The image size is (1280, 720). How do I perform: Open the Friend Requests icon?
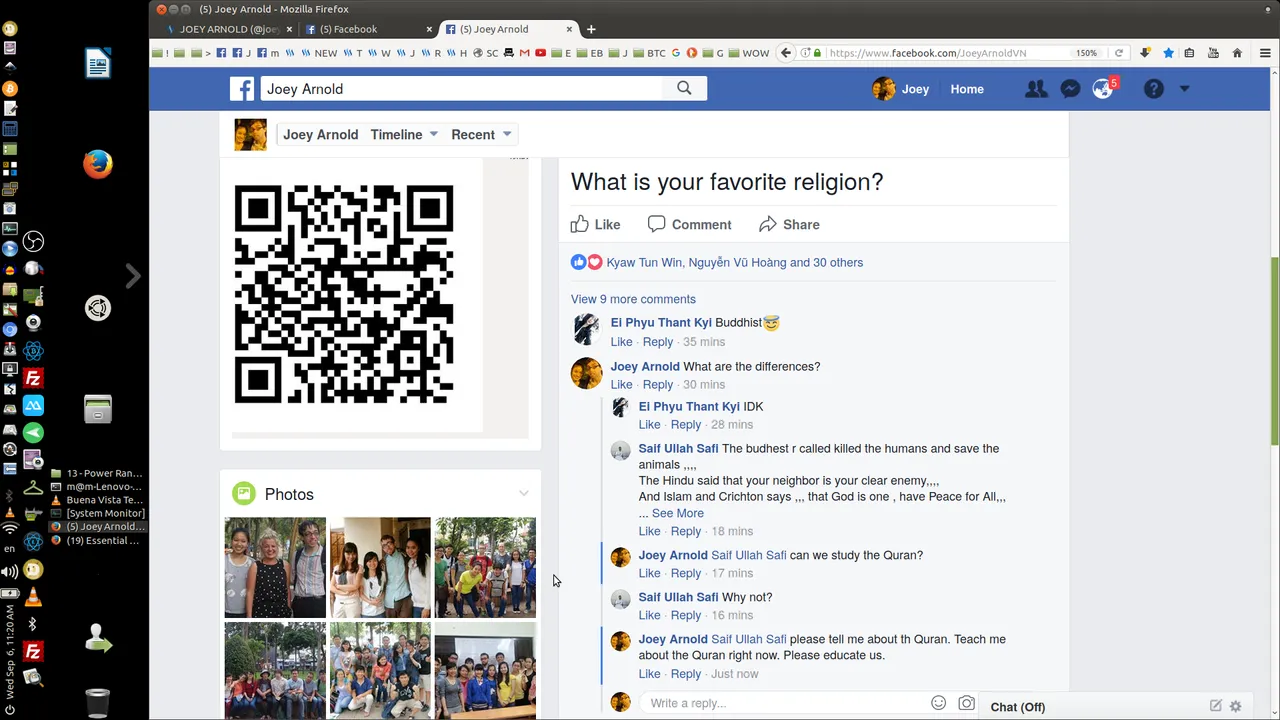(1036, 89)
